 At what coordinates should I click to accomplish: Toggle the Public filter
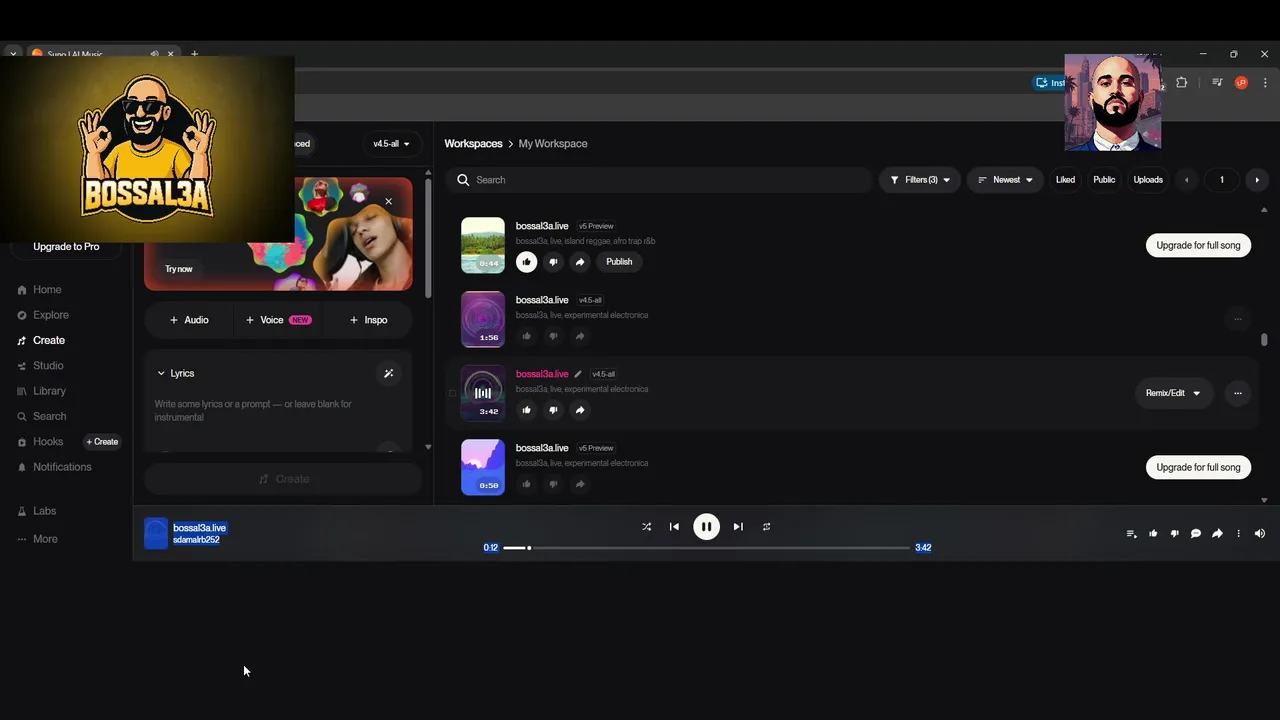click(x=1104, y=180)
